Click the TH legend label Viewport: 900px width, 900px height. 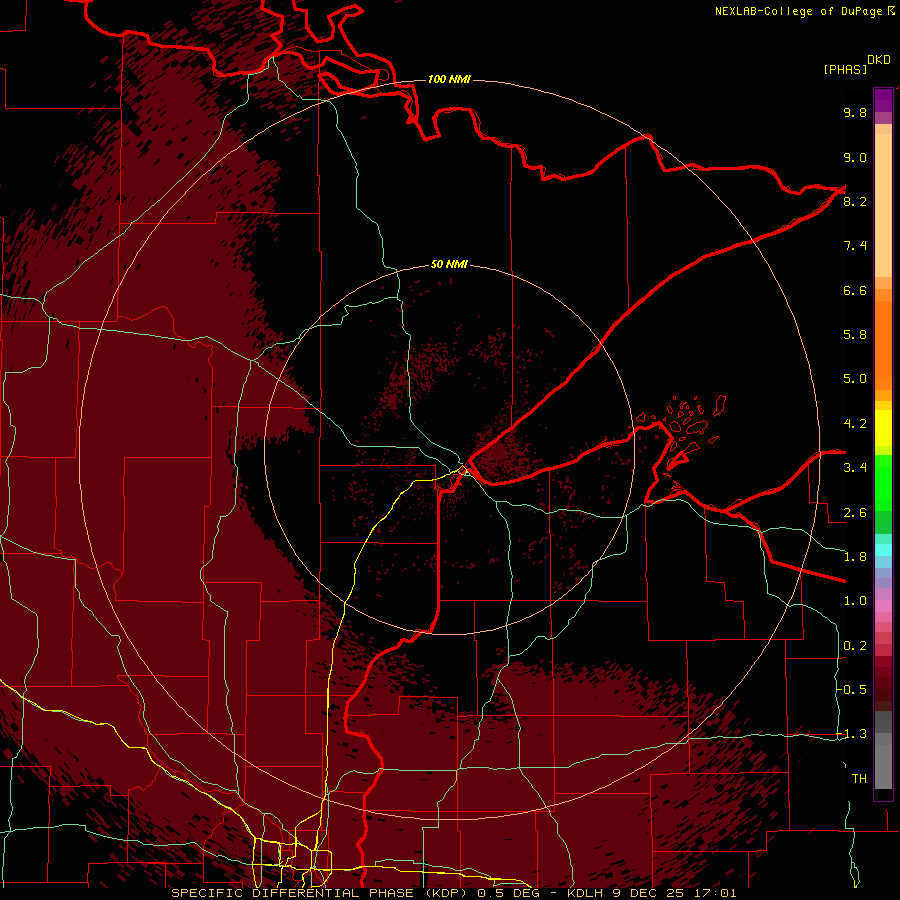click(x=859, y=779)
